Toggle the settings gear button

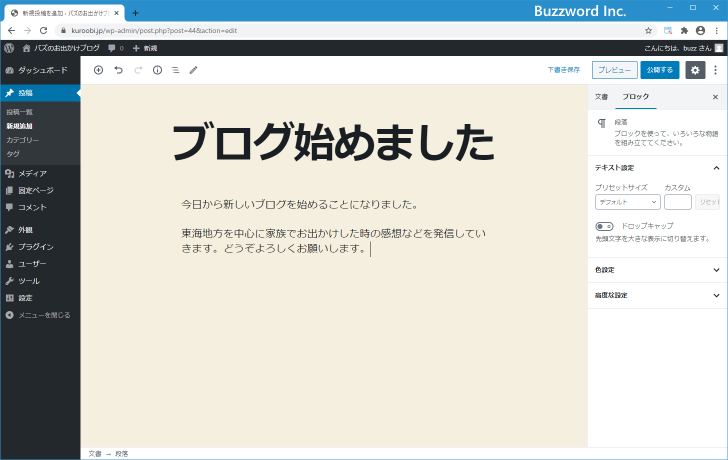coord(695,70)
